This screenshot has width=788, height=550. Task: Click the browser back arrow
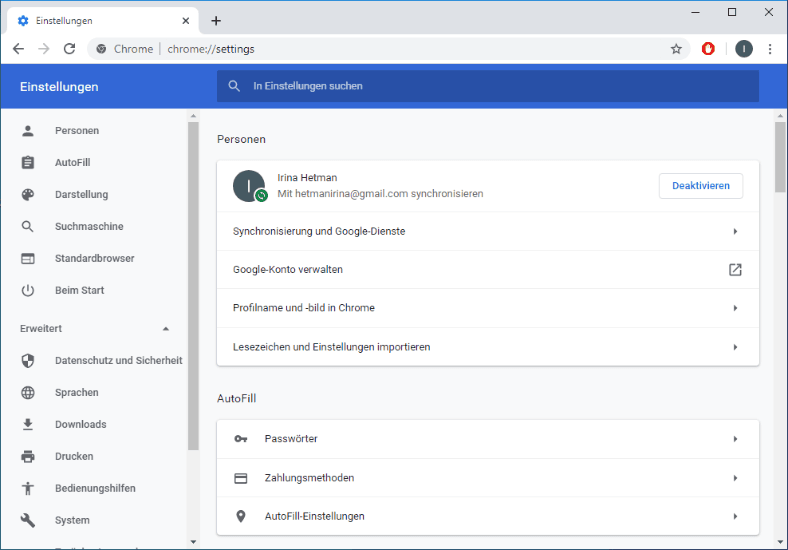[19, 49]
